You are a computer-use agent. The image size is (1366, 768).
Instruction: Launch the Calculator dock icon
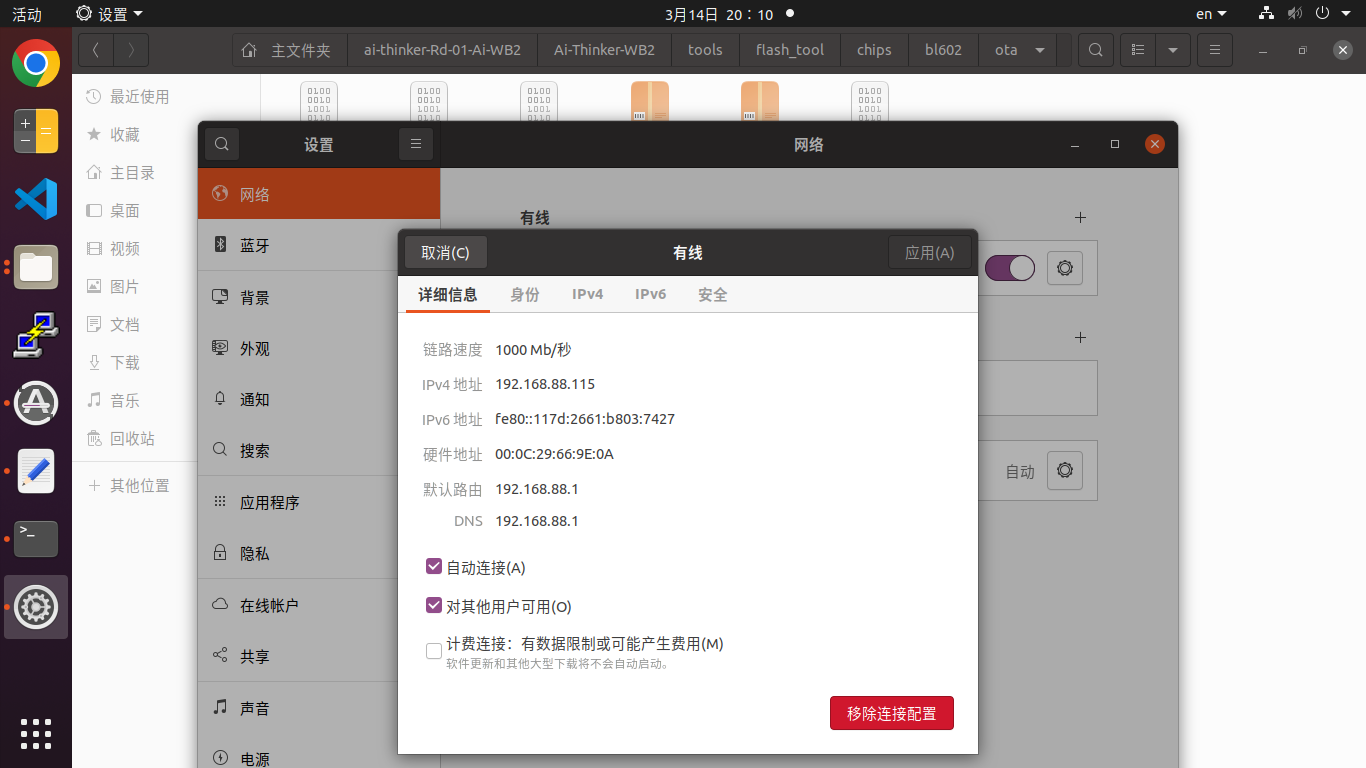click(36, 132)
